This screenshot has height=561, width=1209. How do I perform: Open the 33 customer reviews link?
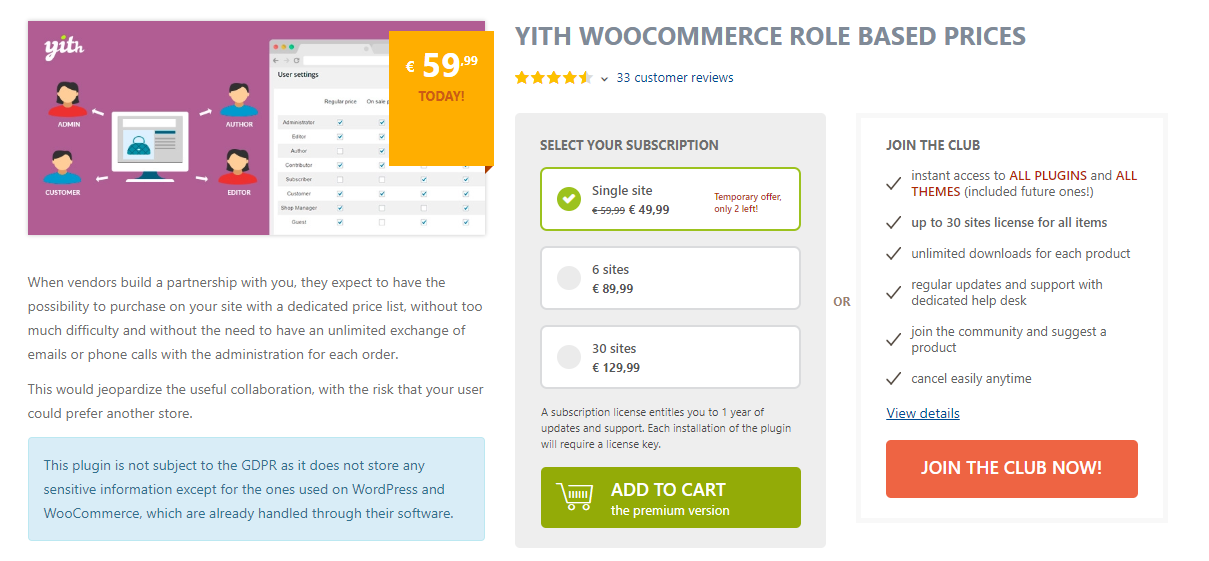point(674,78)
